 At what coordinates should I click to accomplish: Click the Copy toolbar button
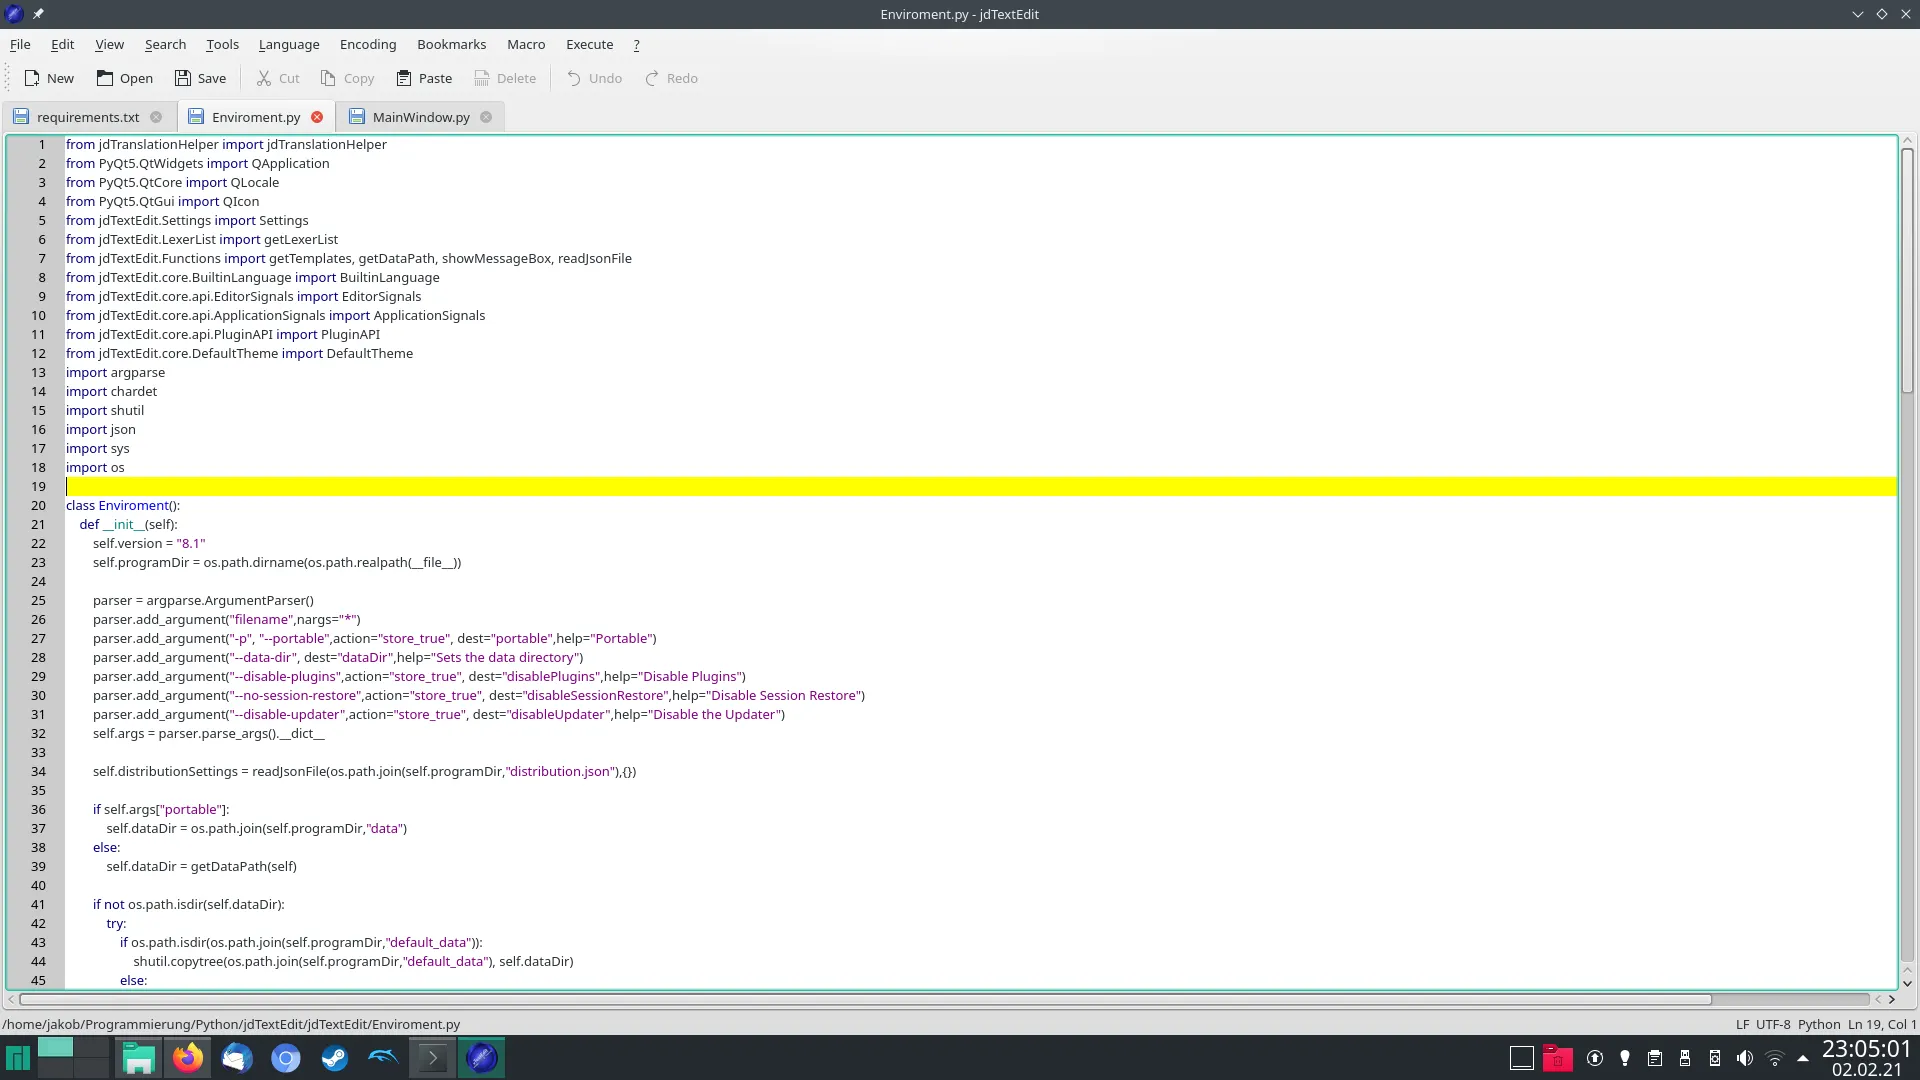347,78
